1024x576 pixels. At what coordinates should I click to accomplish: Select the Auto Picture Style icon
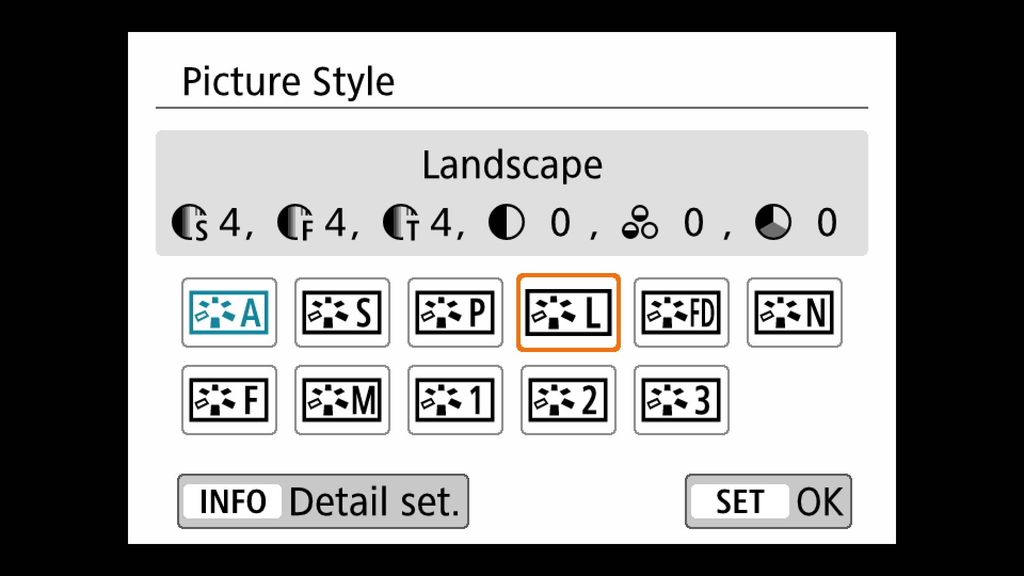(228, 313)
